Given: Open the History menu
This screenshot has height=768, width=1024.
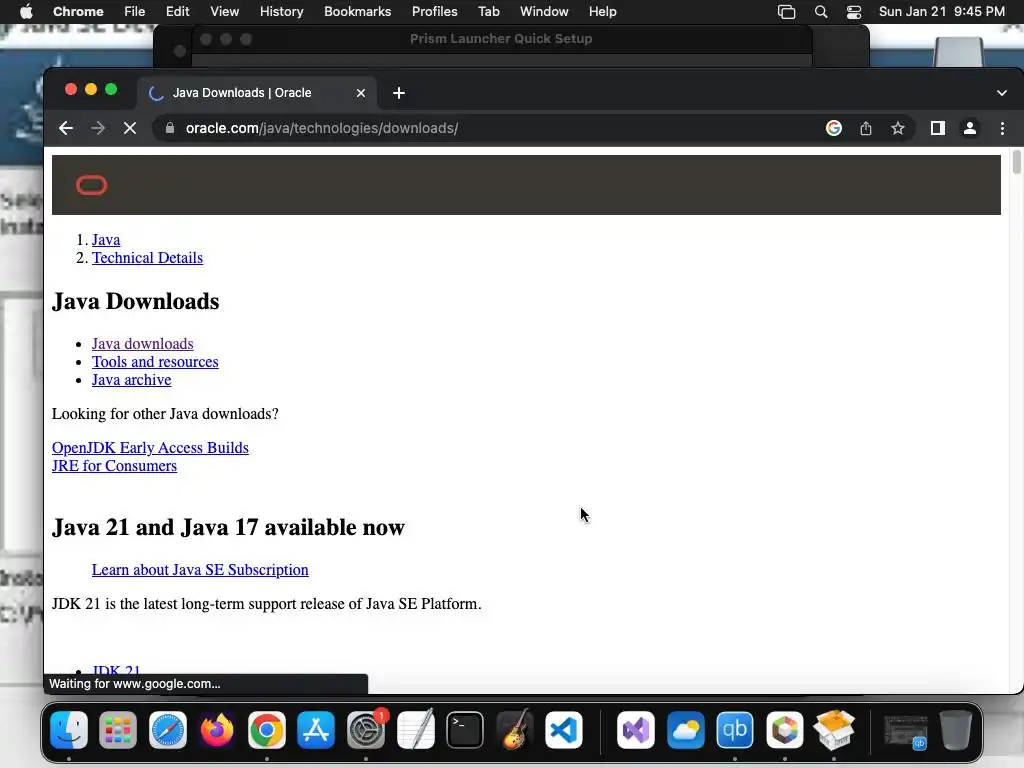Looking at the screenshot, I should tap(281, 12).
